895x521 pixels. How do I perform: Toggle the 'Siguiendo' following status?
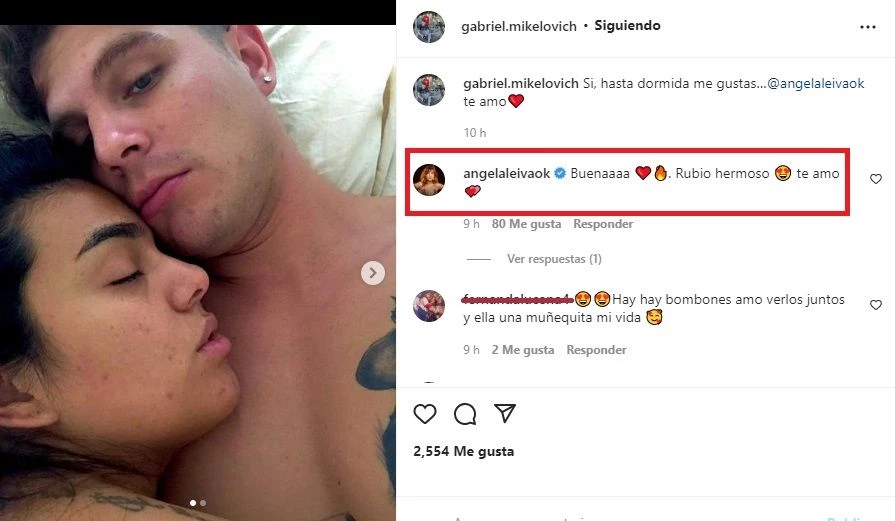[x=627, y=26]
